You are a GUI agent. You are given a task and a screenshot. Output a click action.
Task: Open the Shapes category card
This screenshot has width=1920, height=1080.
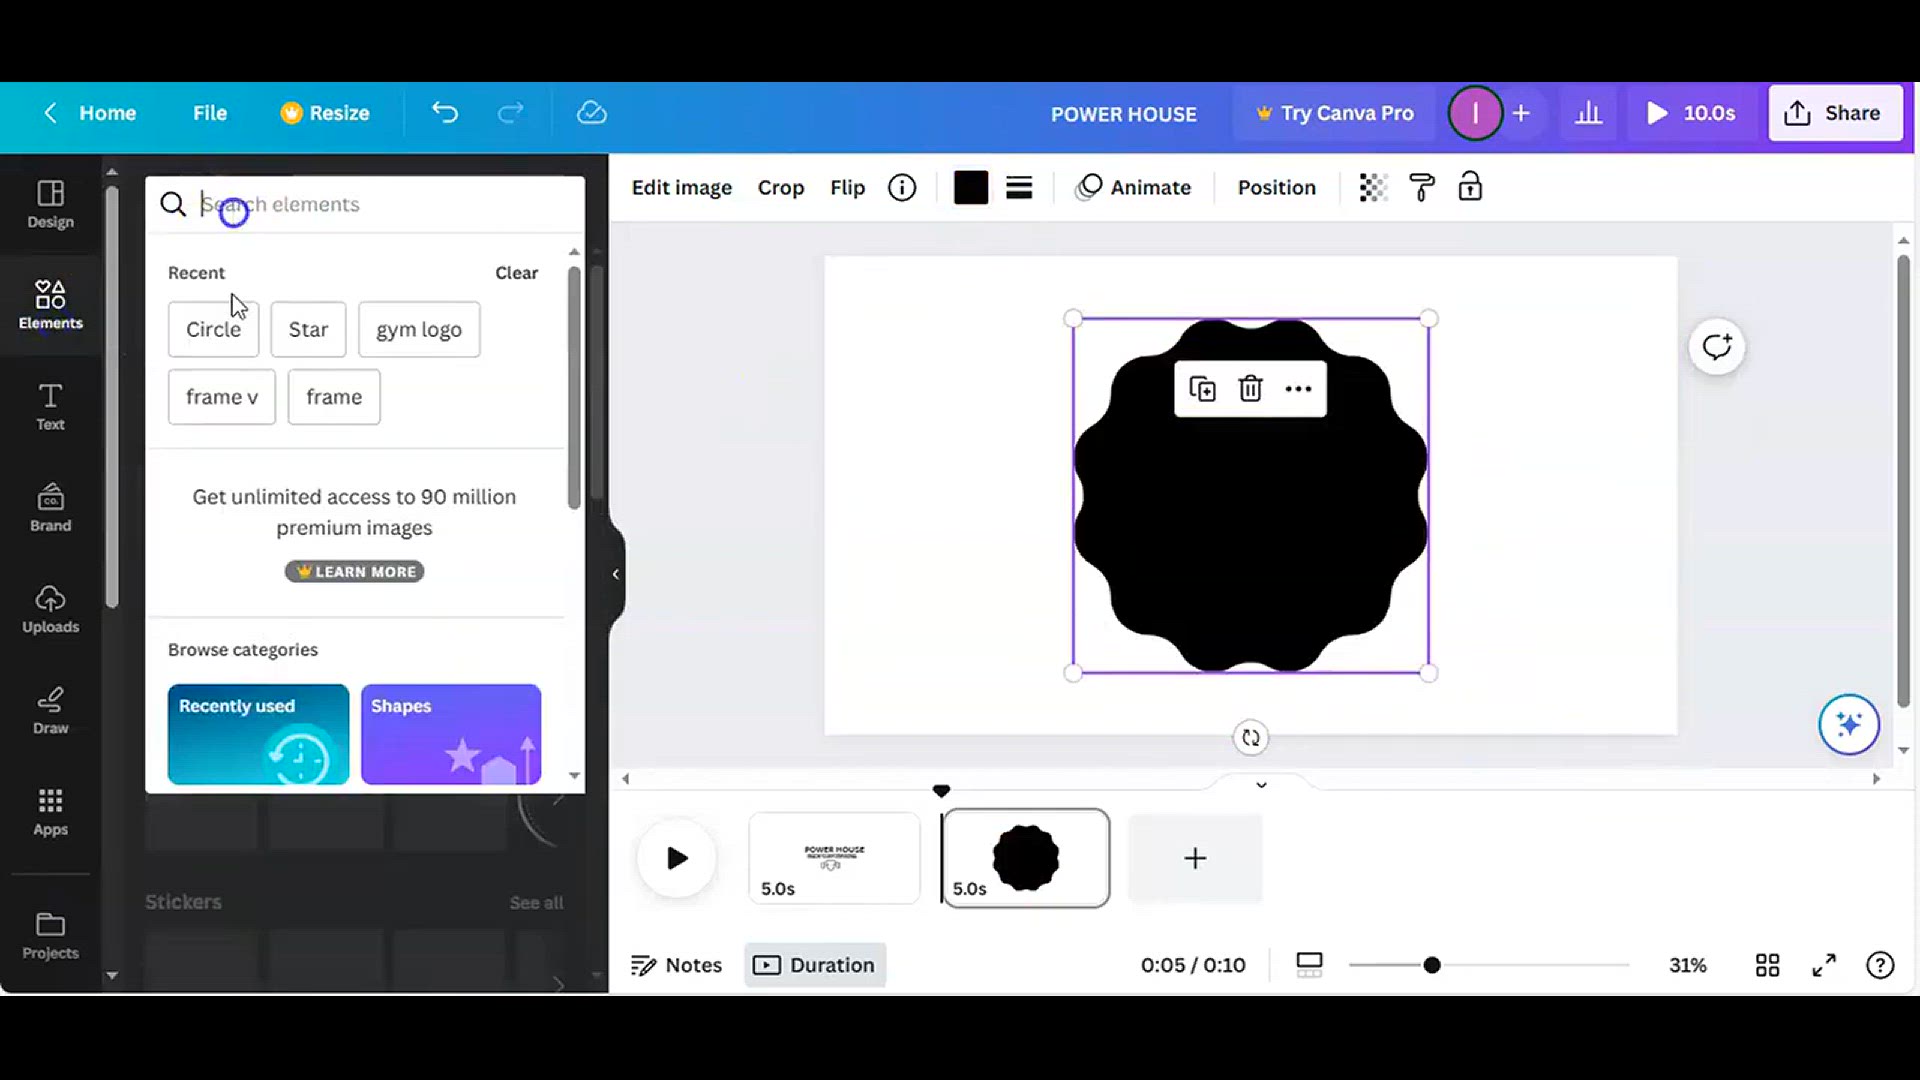coord(451,734)
